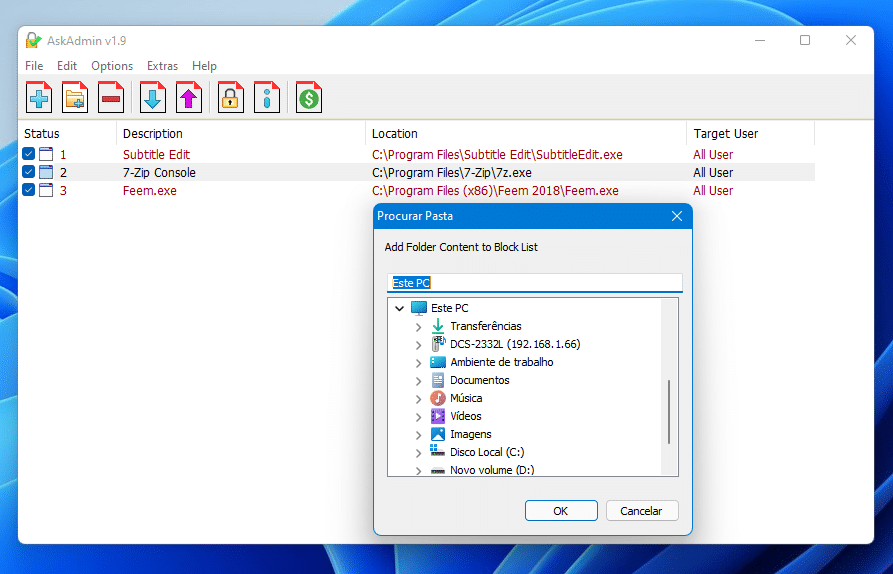This screenshot has height=574, width=893.
Task: Click the Import list (blue down arrow) icon
Action: (x=153, y=97)
